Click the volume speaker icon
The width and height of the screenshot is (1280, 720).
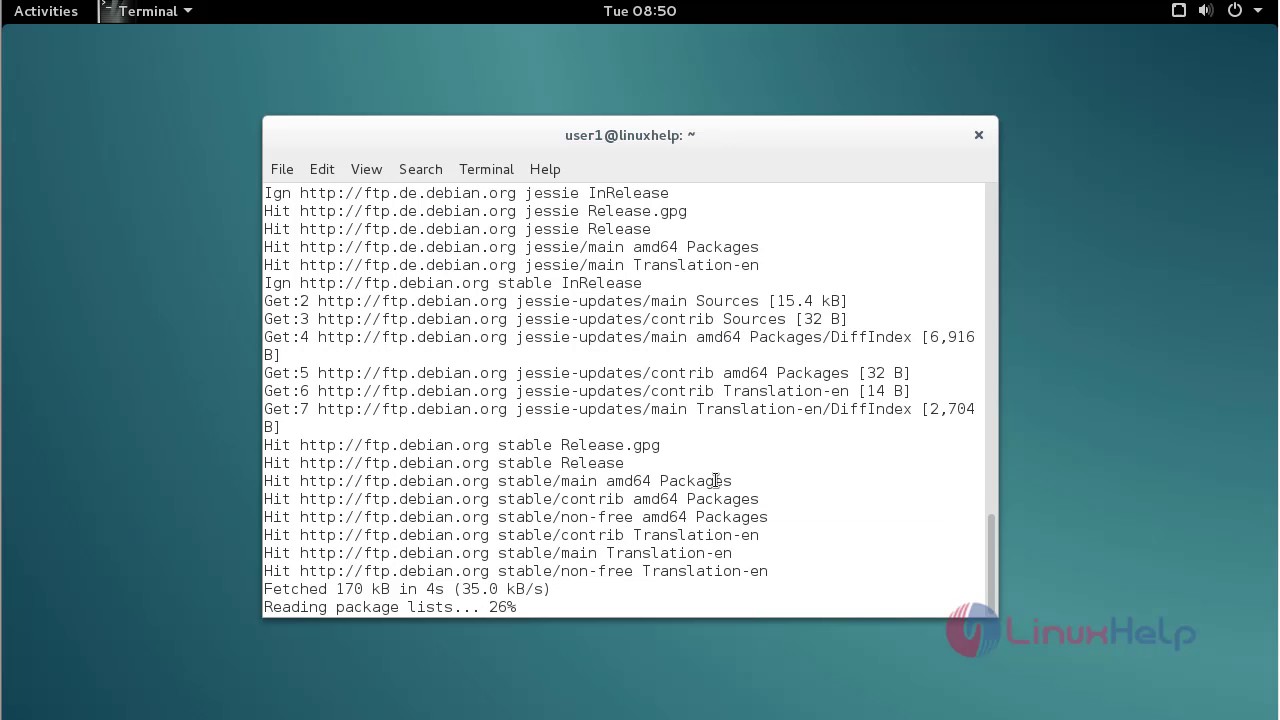pyautogui.click(x=1206, y=11)
